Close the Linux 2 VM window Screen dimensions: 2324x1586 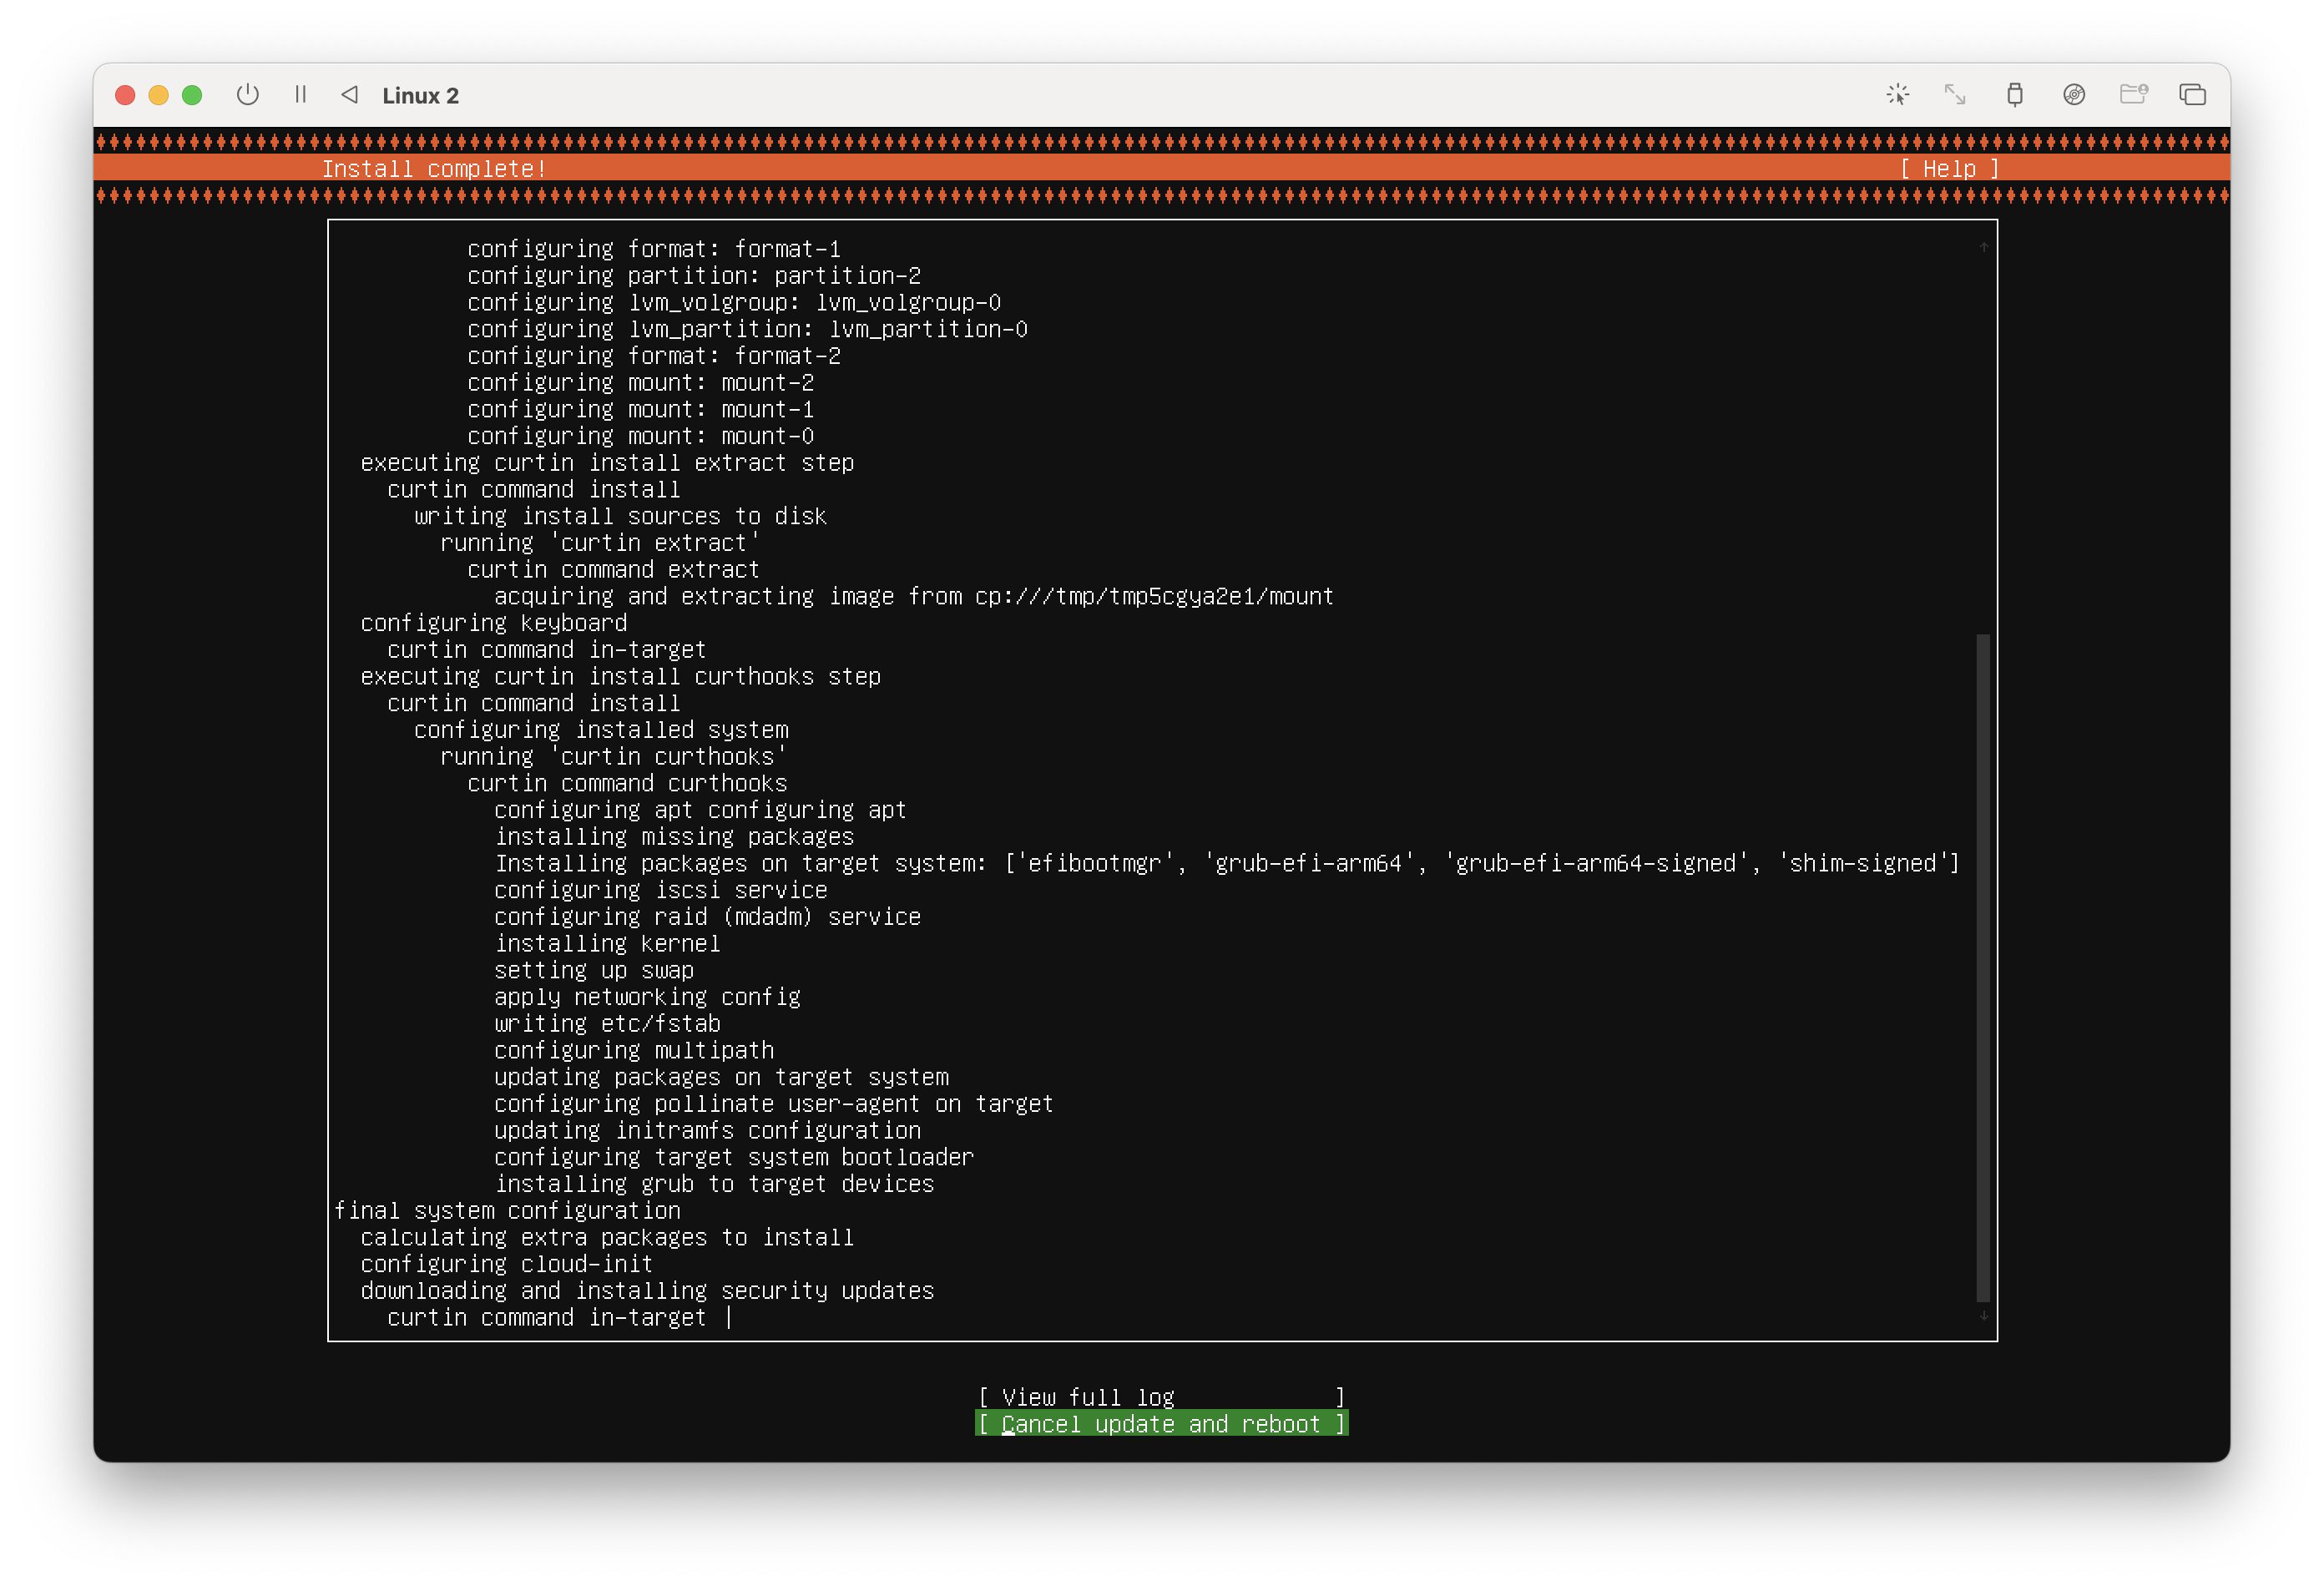125,95
